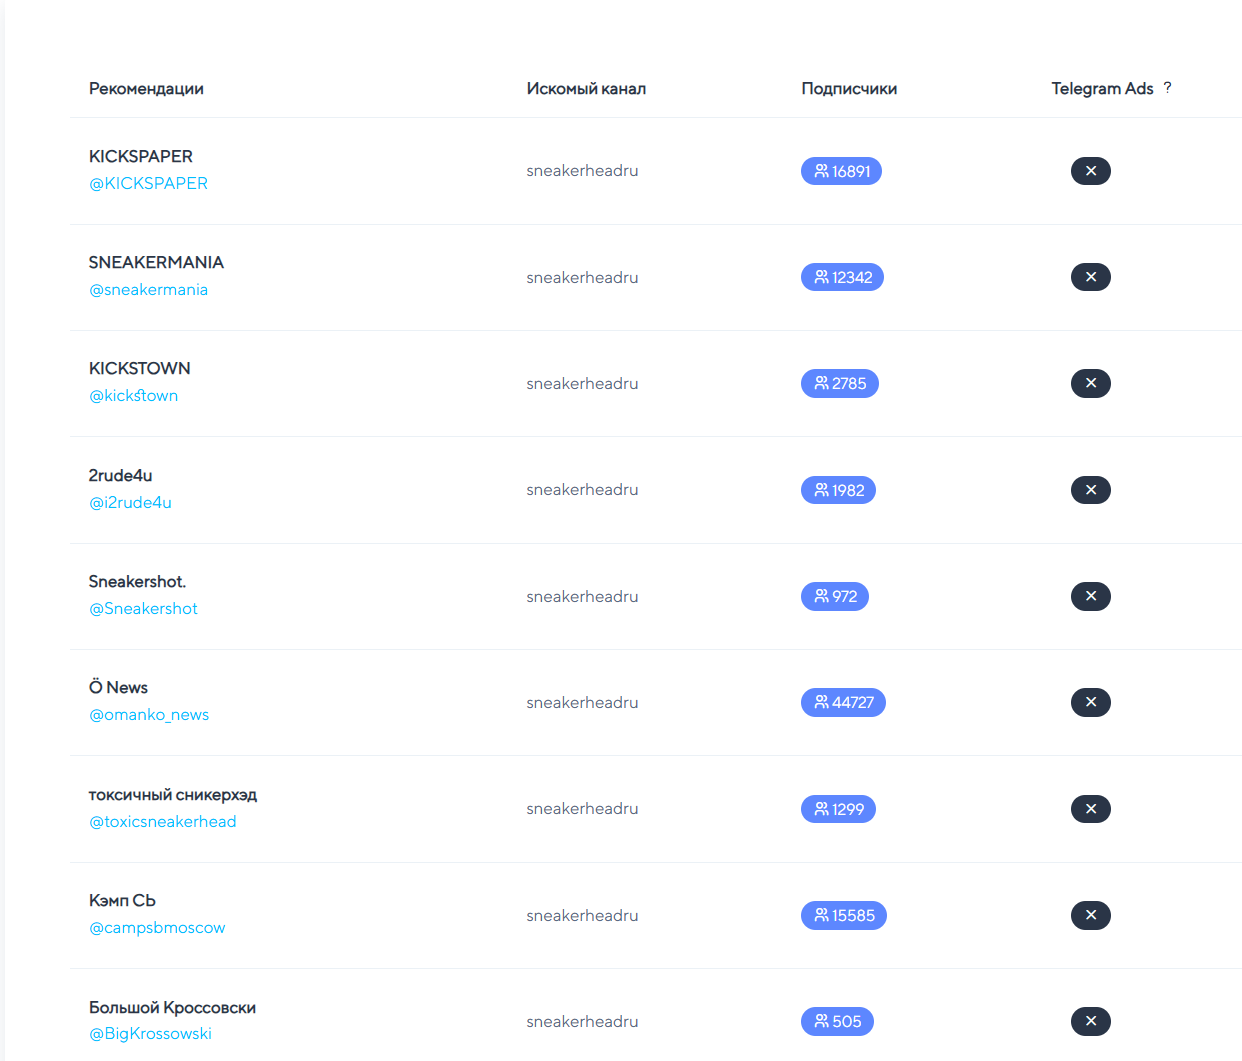Click the X icon in KICKSTOWN row
The height and width of the screenshot is (1061, 1242).
point(1090,383)
